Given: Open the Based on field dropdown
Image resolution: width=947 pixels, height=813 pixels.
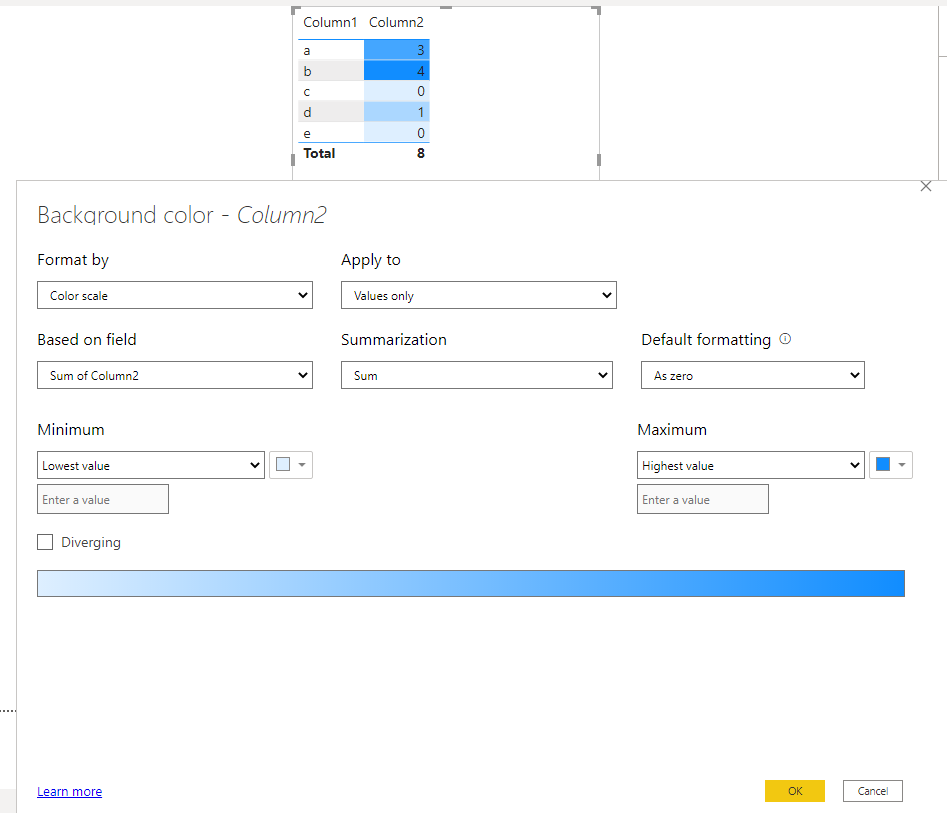Looking at the screenshot, I should (x=175, y=375).
